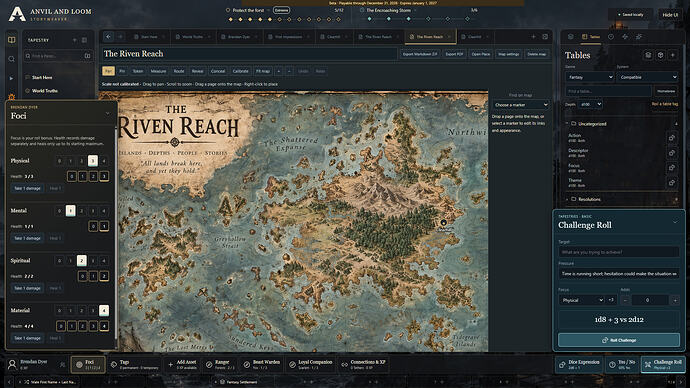Viewport: 690px width, 388px height.
Task: Open Dice Expression in the bottom bar
Action: coord(579,364)
